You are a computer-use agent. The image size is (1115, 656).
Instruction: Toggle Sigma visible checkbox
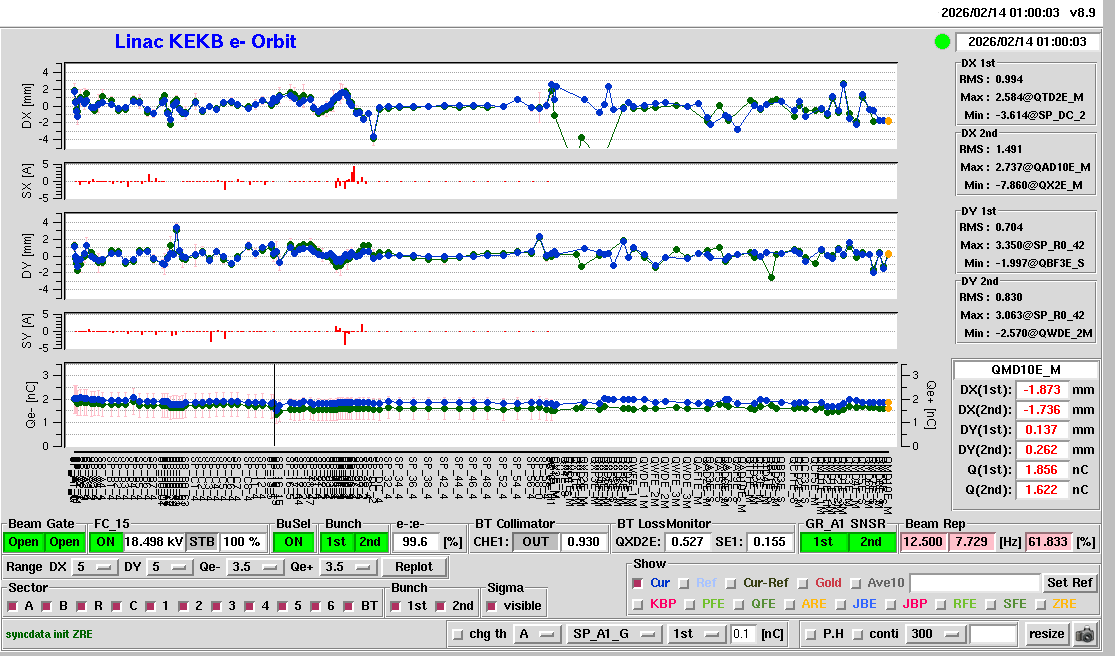click(x=491, y=606)
